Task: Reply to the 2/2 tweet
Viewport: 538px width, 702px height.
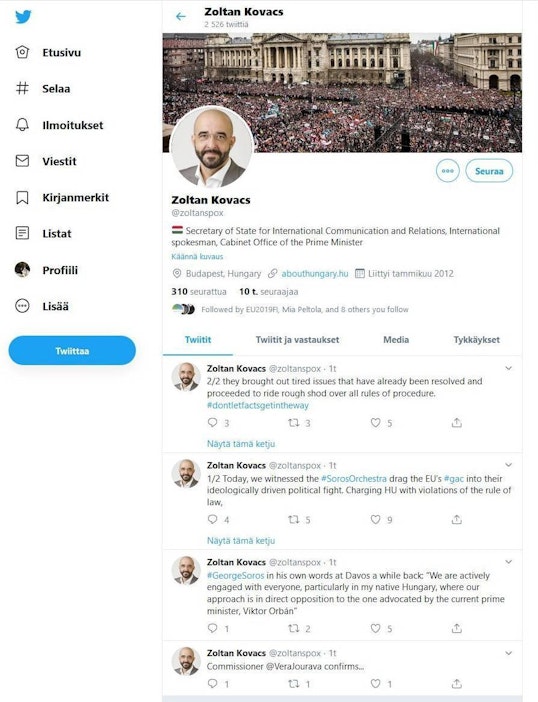Action: tap(213, 422)
